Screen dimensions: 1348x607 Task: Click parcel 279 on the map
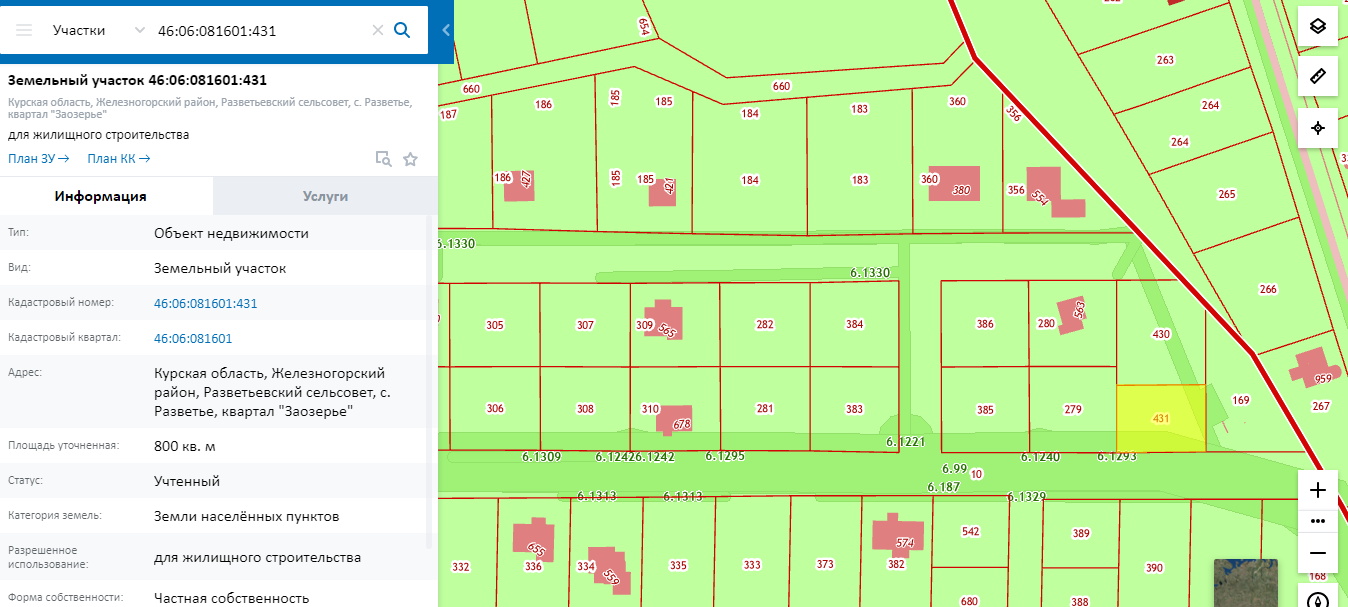pos(1073,409)
